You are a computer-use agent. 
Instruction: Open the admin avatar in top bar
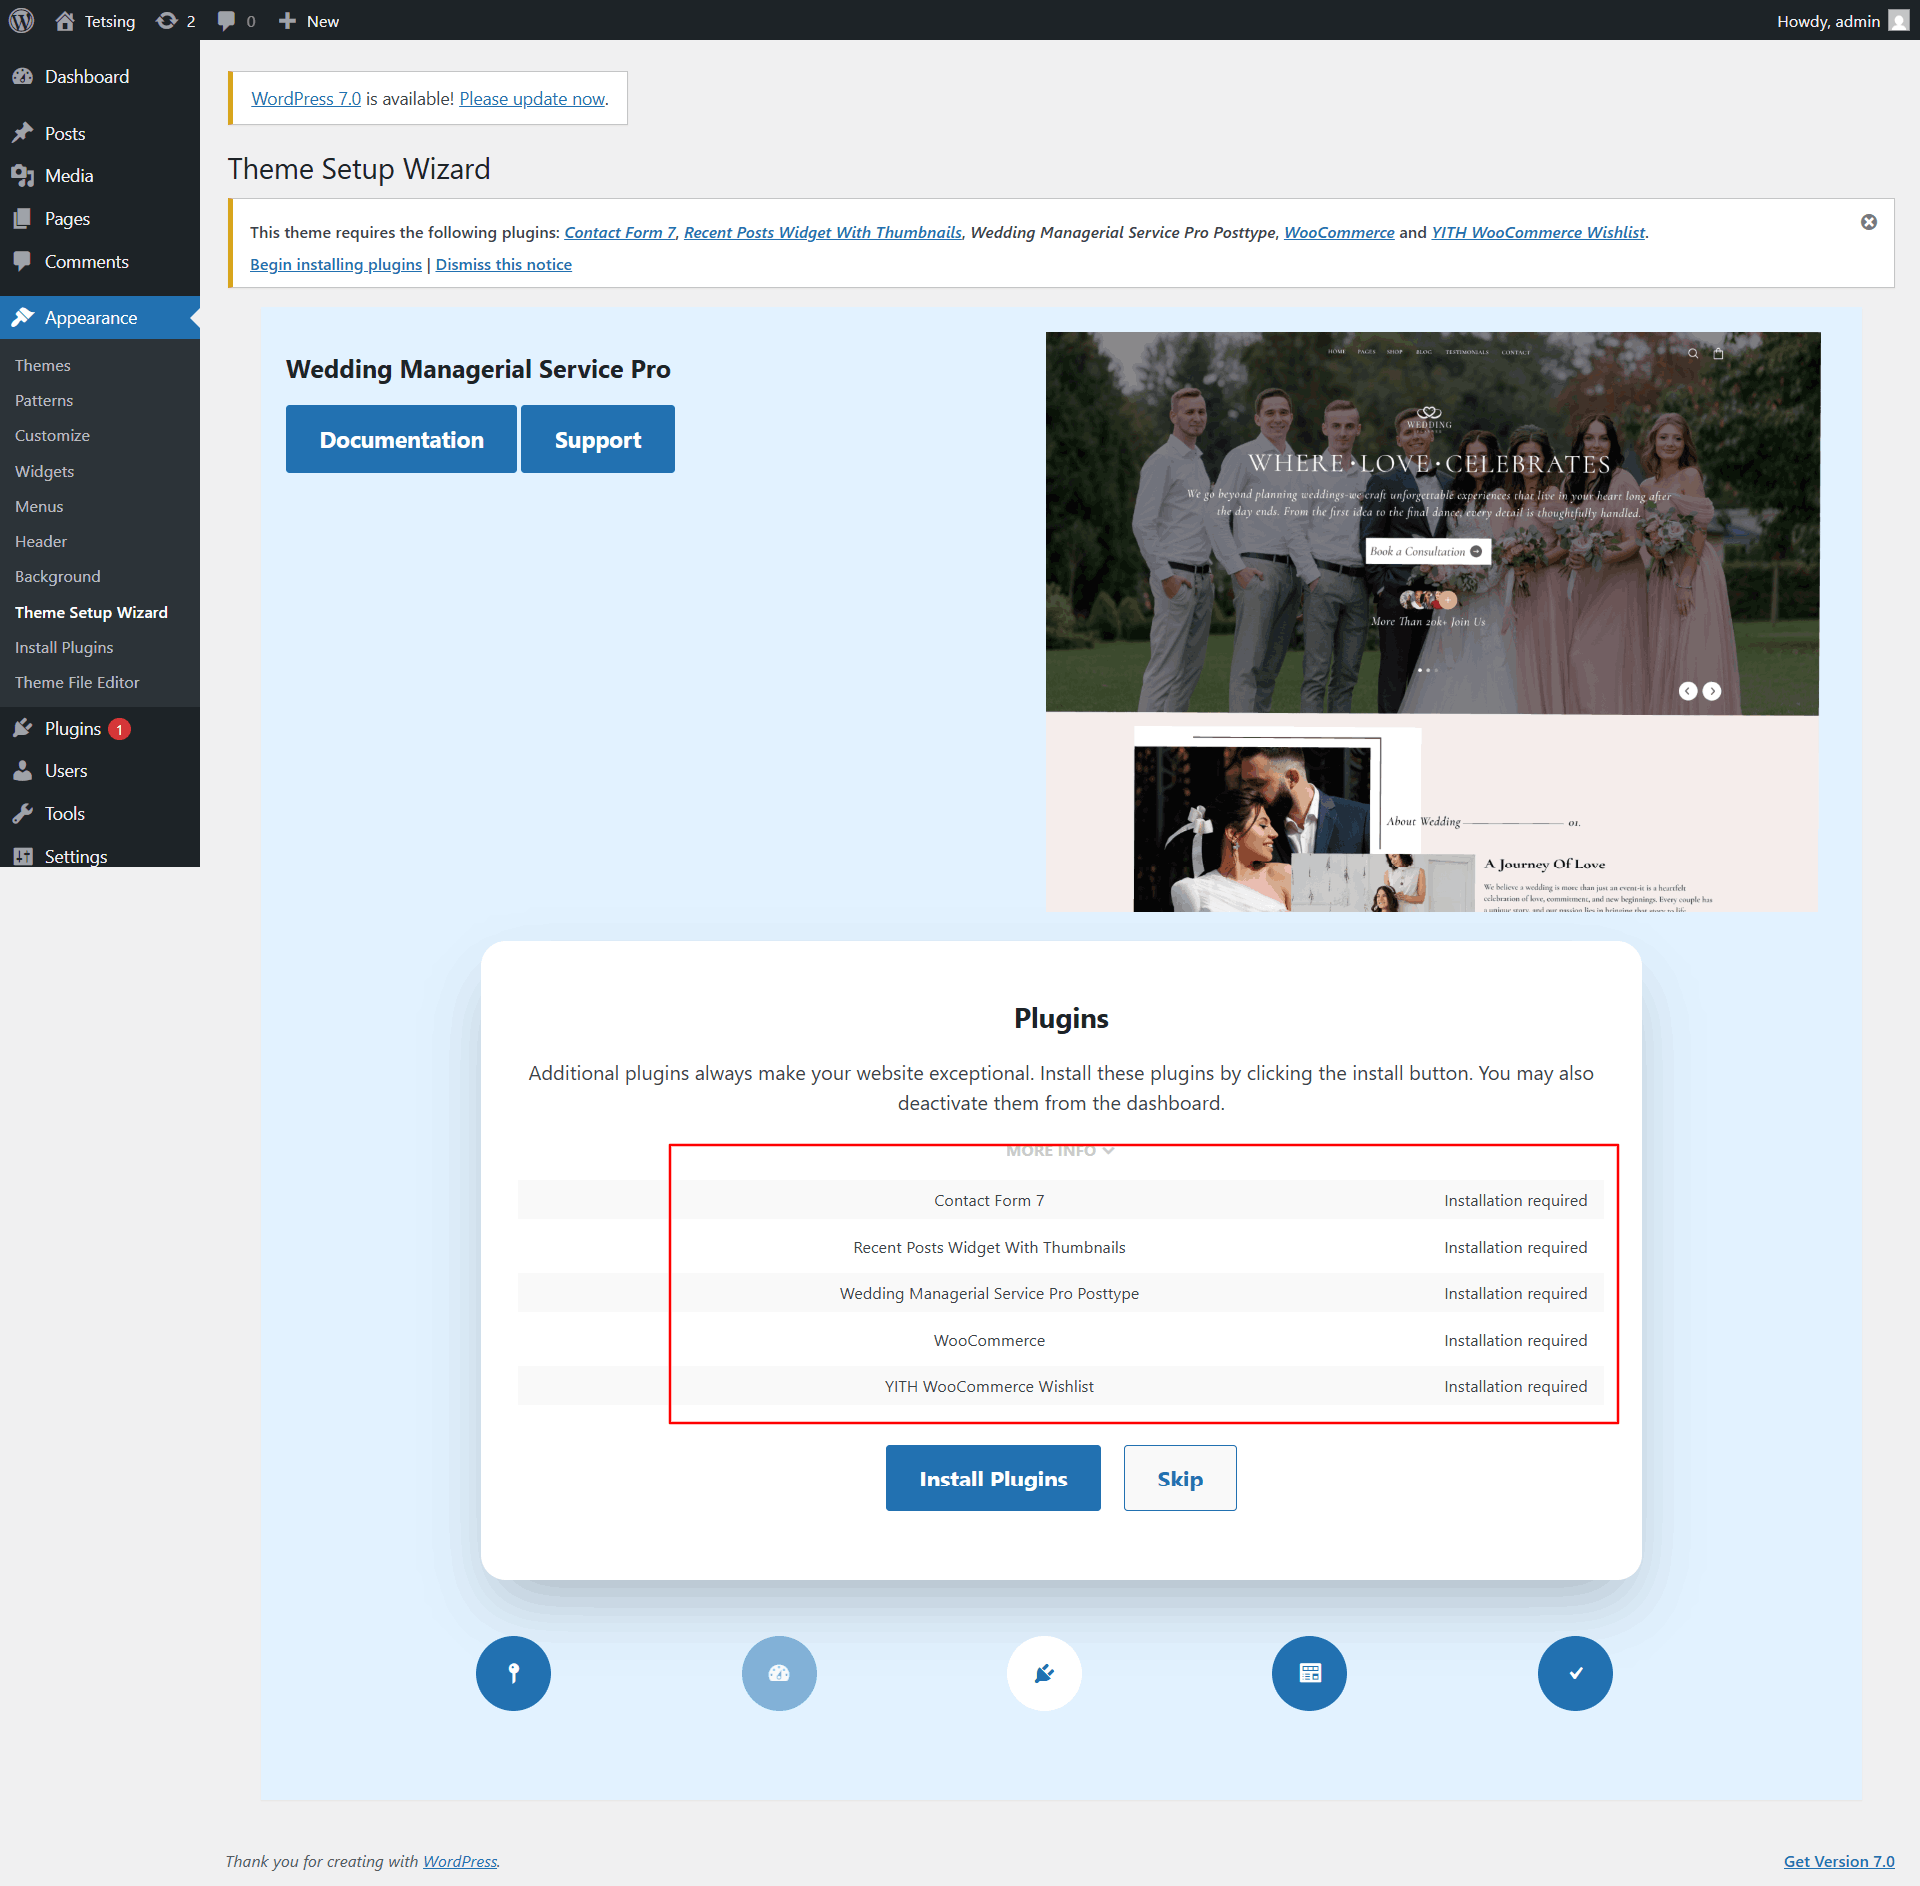1899,20
